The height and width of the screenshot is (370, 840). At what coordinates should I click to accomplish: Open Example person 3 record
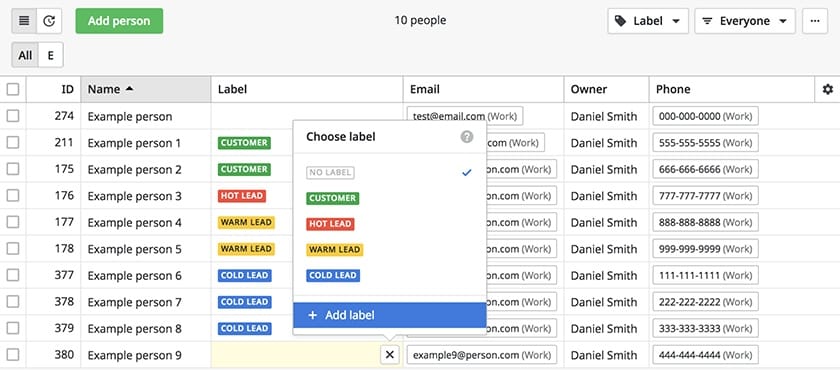[134, 196]
